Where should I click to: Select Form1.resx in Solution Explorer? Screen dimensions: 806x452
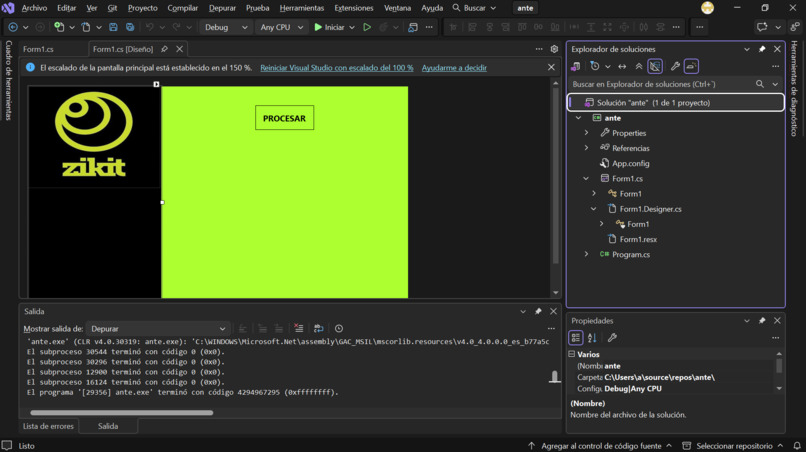pyautogui.click(x=637, y=239)
